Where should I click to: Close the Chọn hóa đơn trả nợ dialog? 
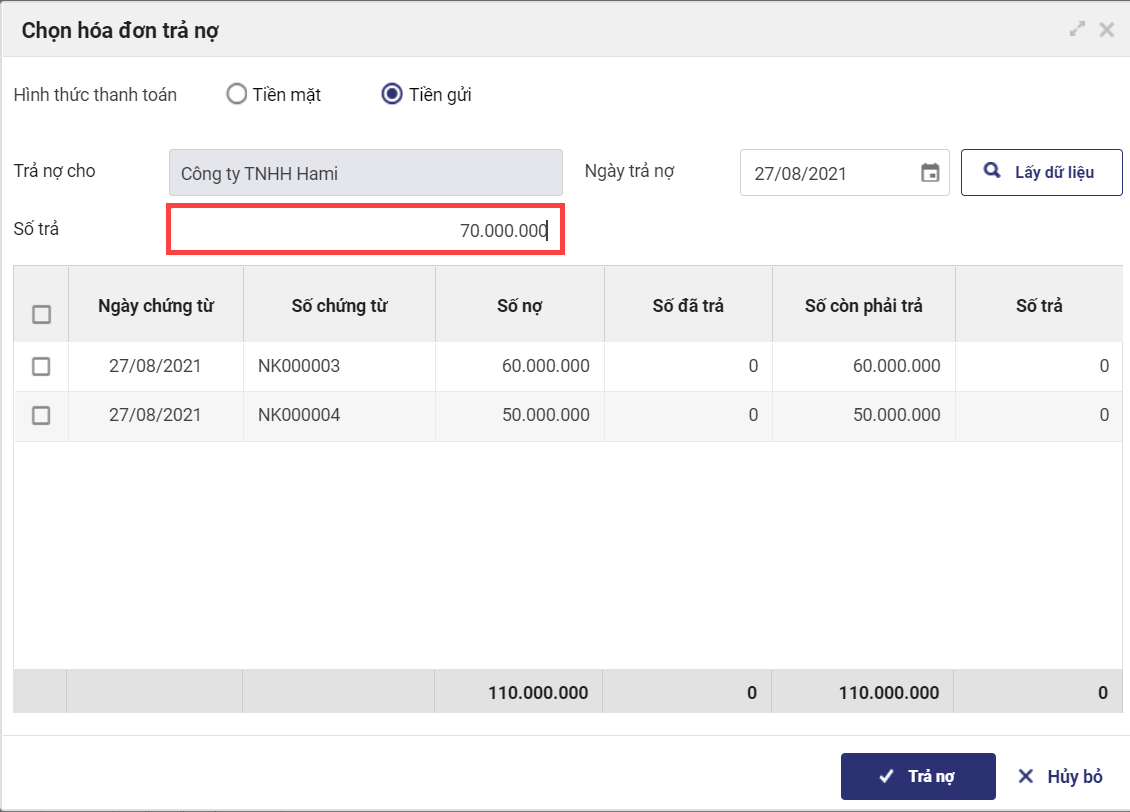[x=1106, y=30]
